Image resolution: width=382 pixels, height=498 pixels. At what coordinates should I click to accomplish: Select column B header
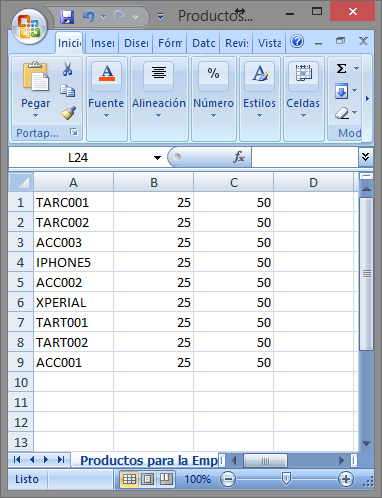(153, 182)
